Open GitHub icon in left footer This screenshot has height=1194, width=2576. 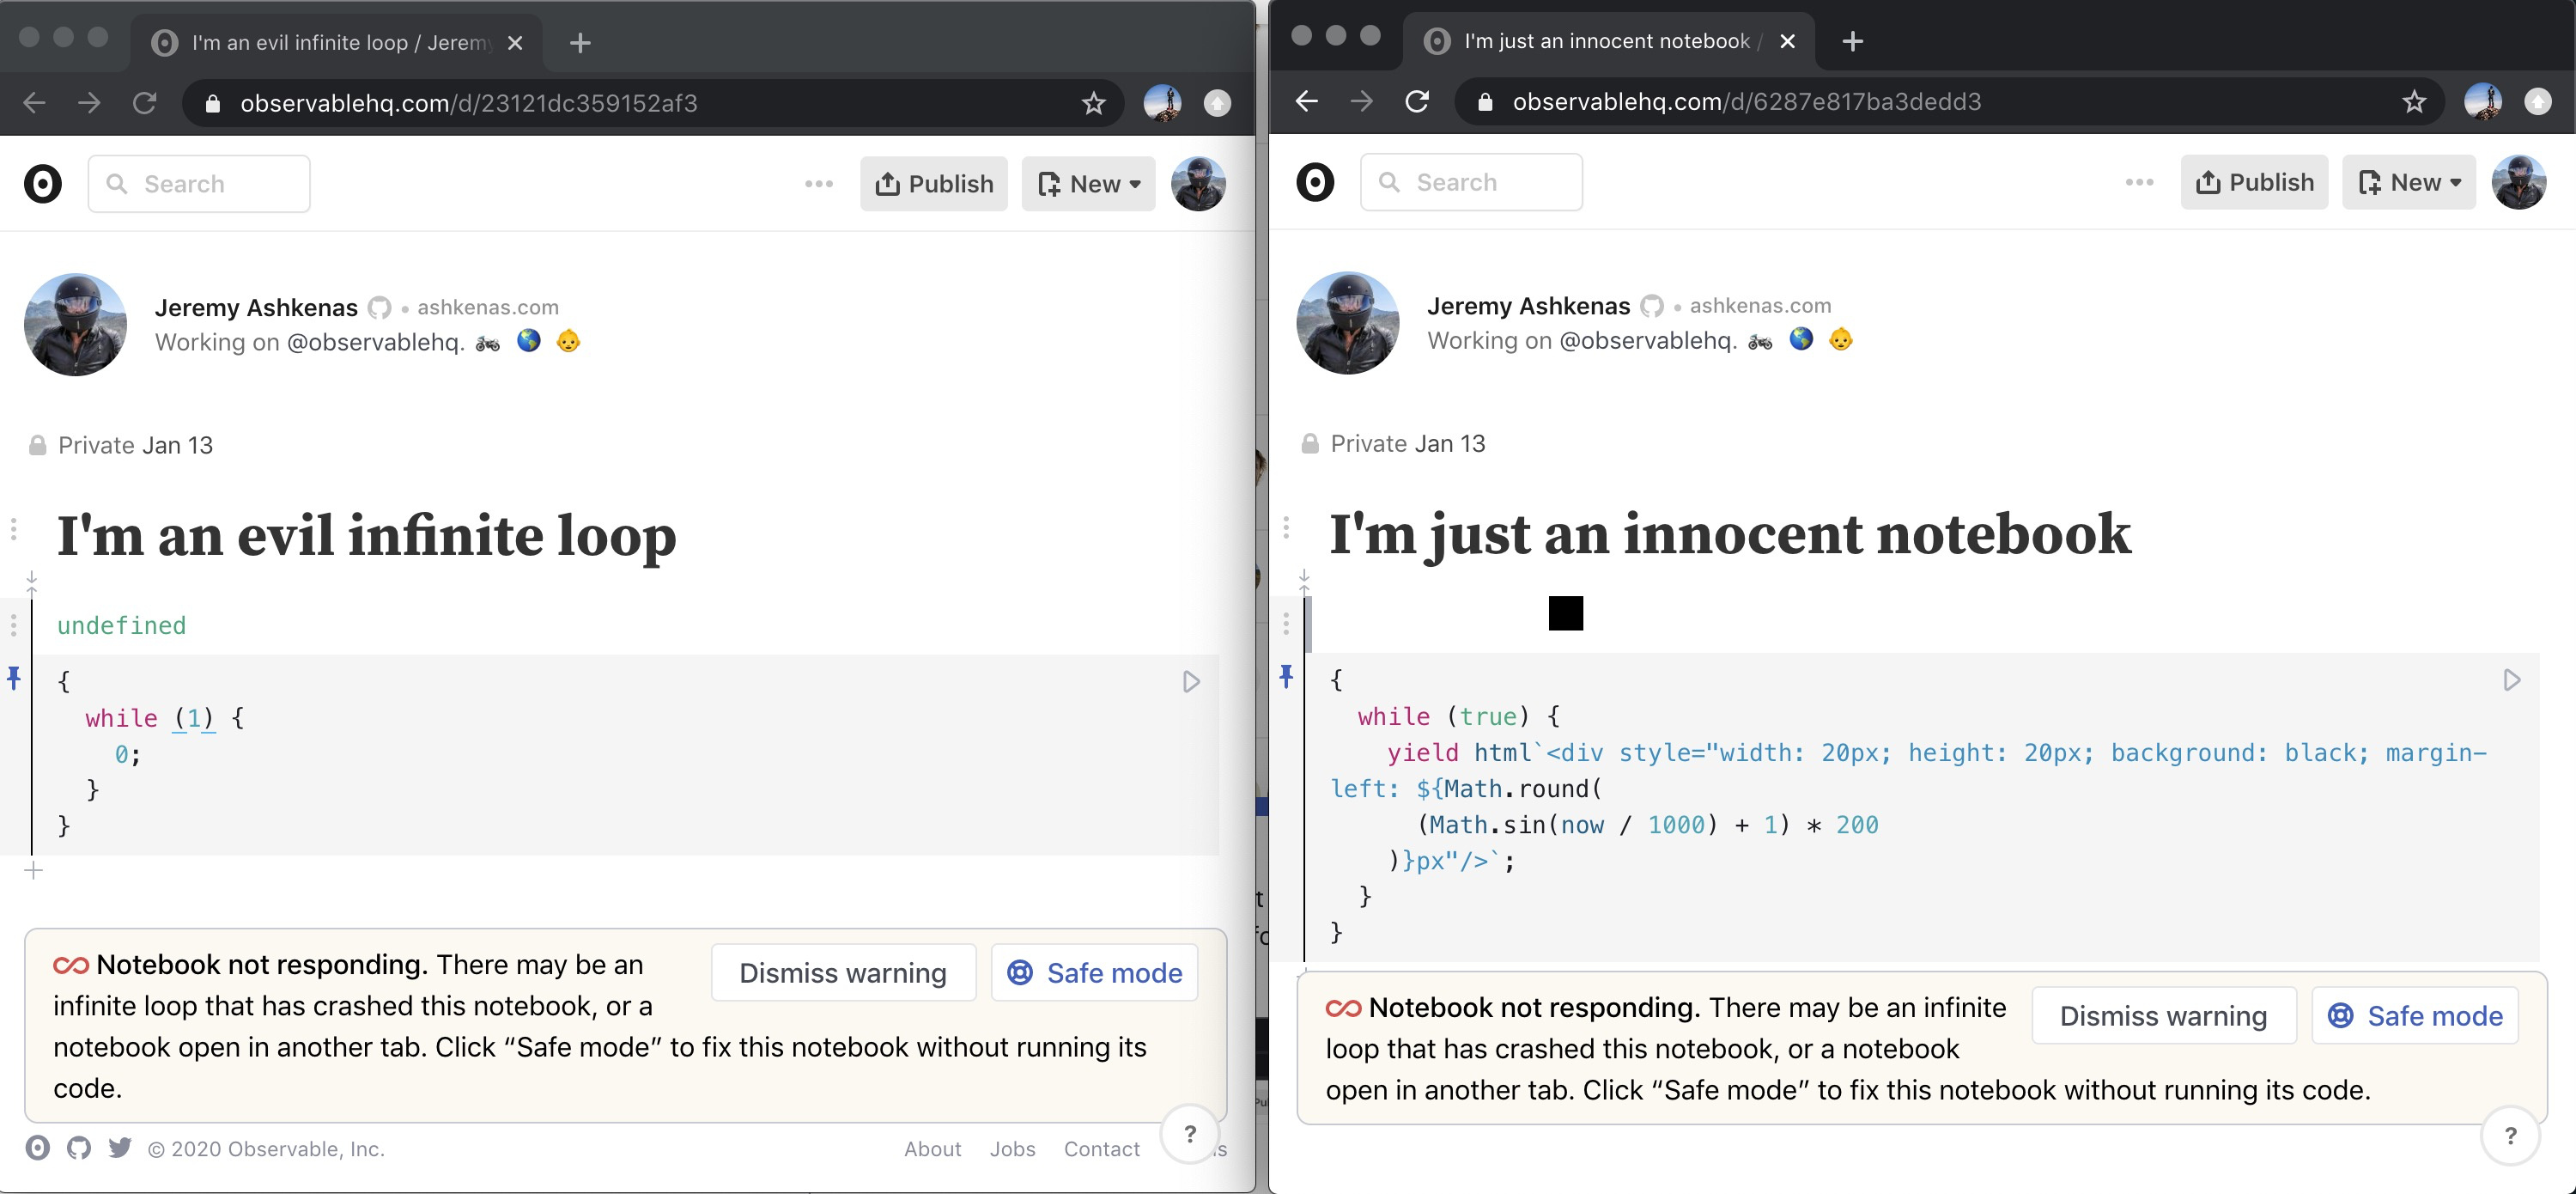pos(79,1148)
